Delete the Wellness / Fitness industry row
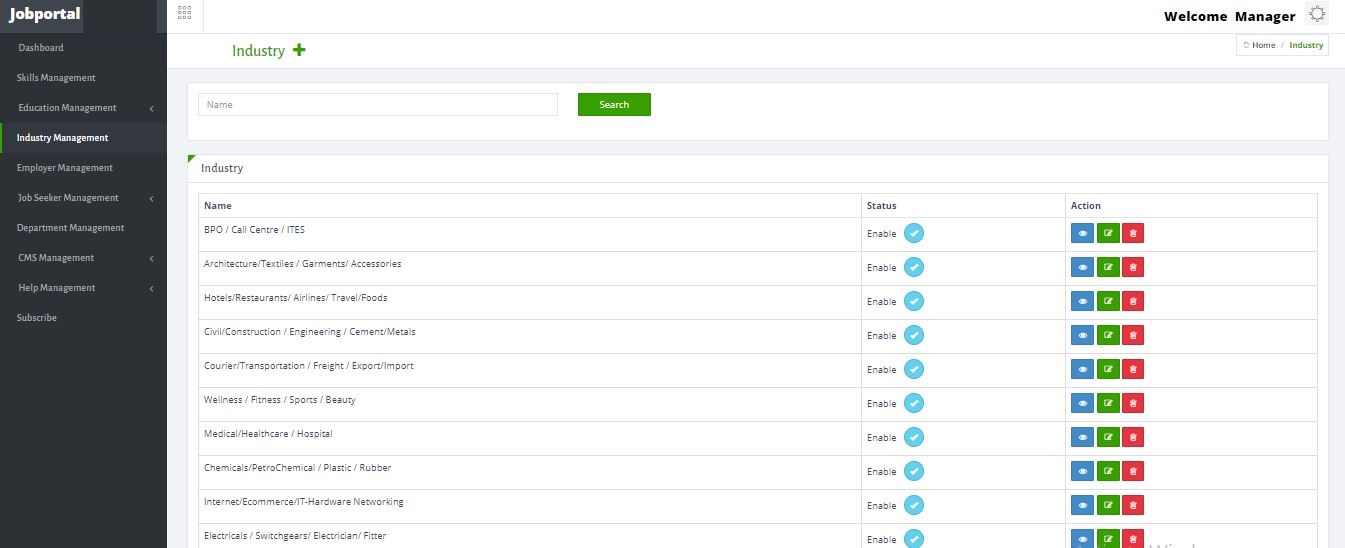Screen dimensions: 1345x548 pos(1133,403)
